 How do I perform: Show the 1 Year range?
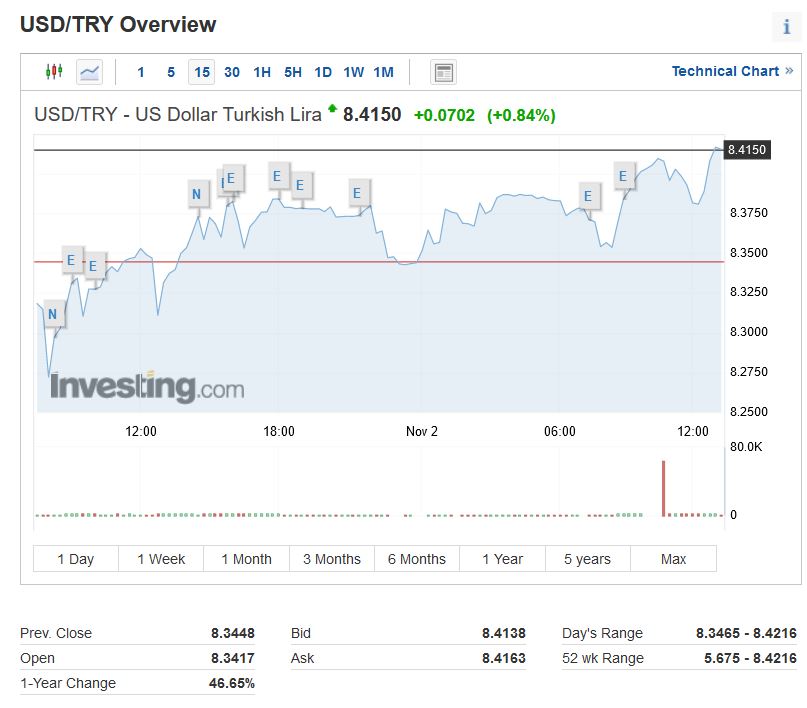point(502,559)
